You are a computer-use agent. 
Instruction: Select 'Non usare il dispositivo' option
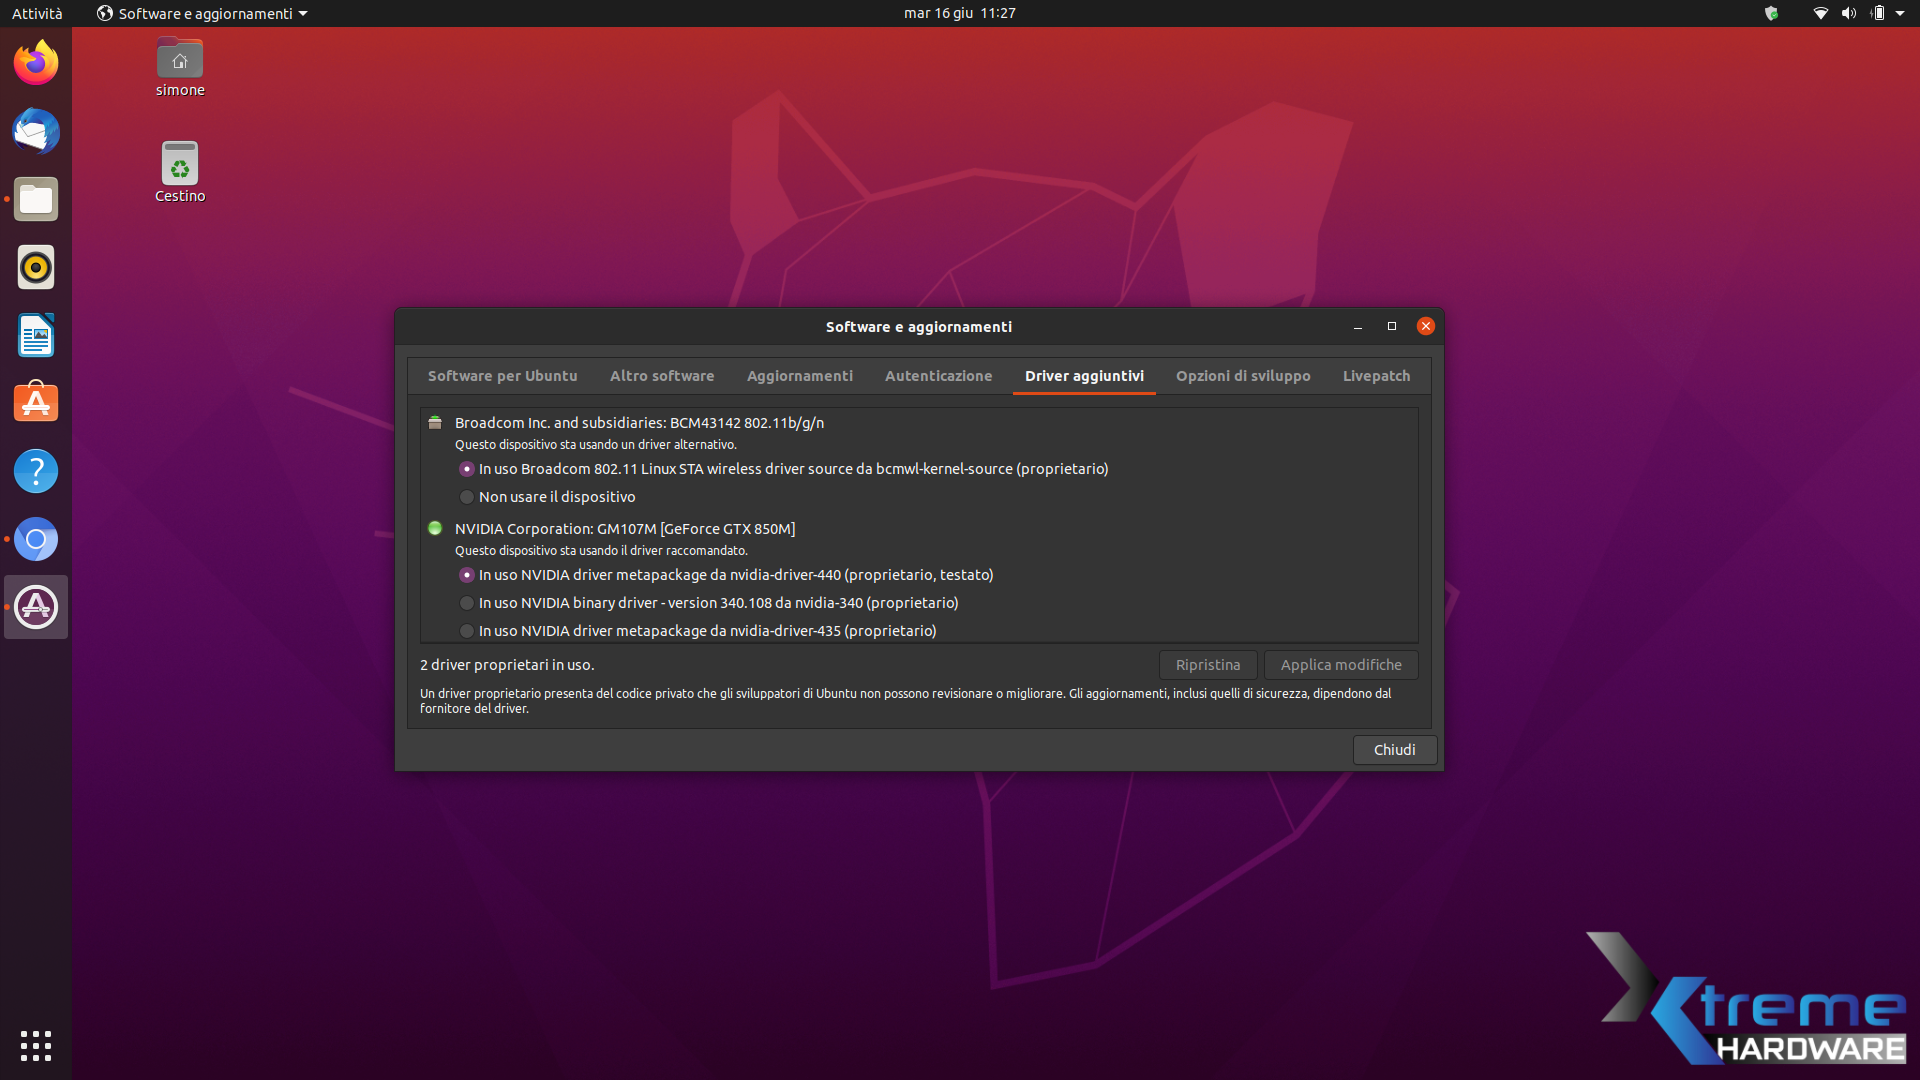click(x=467, y=497)
